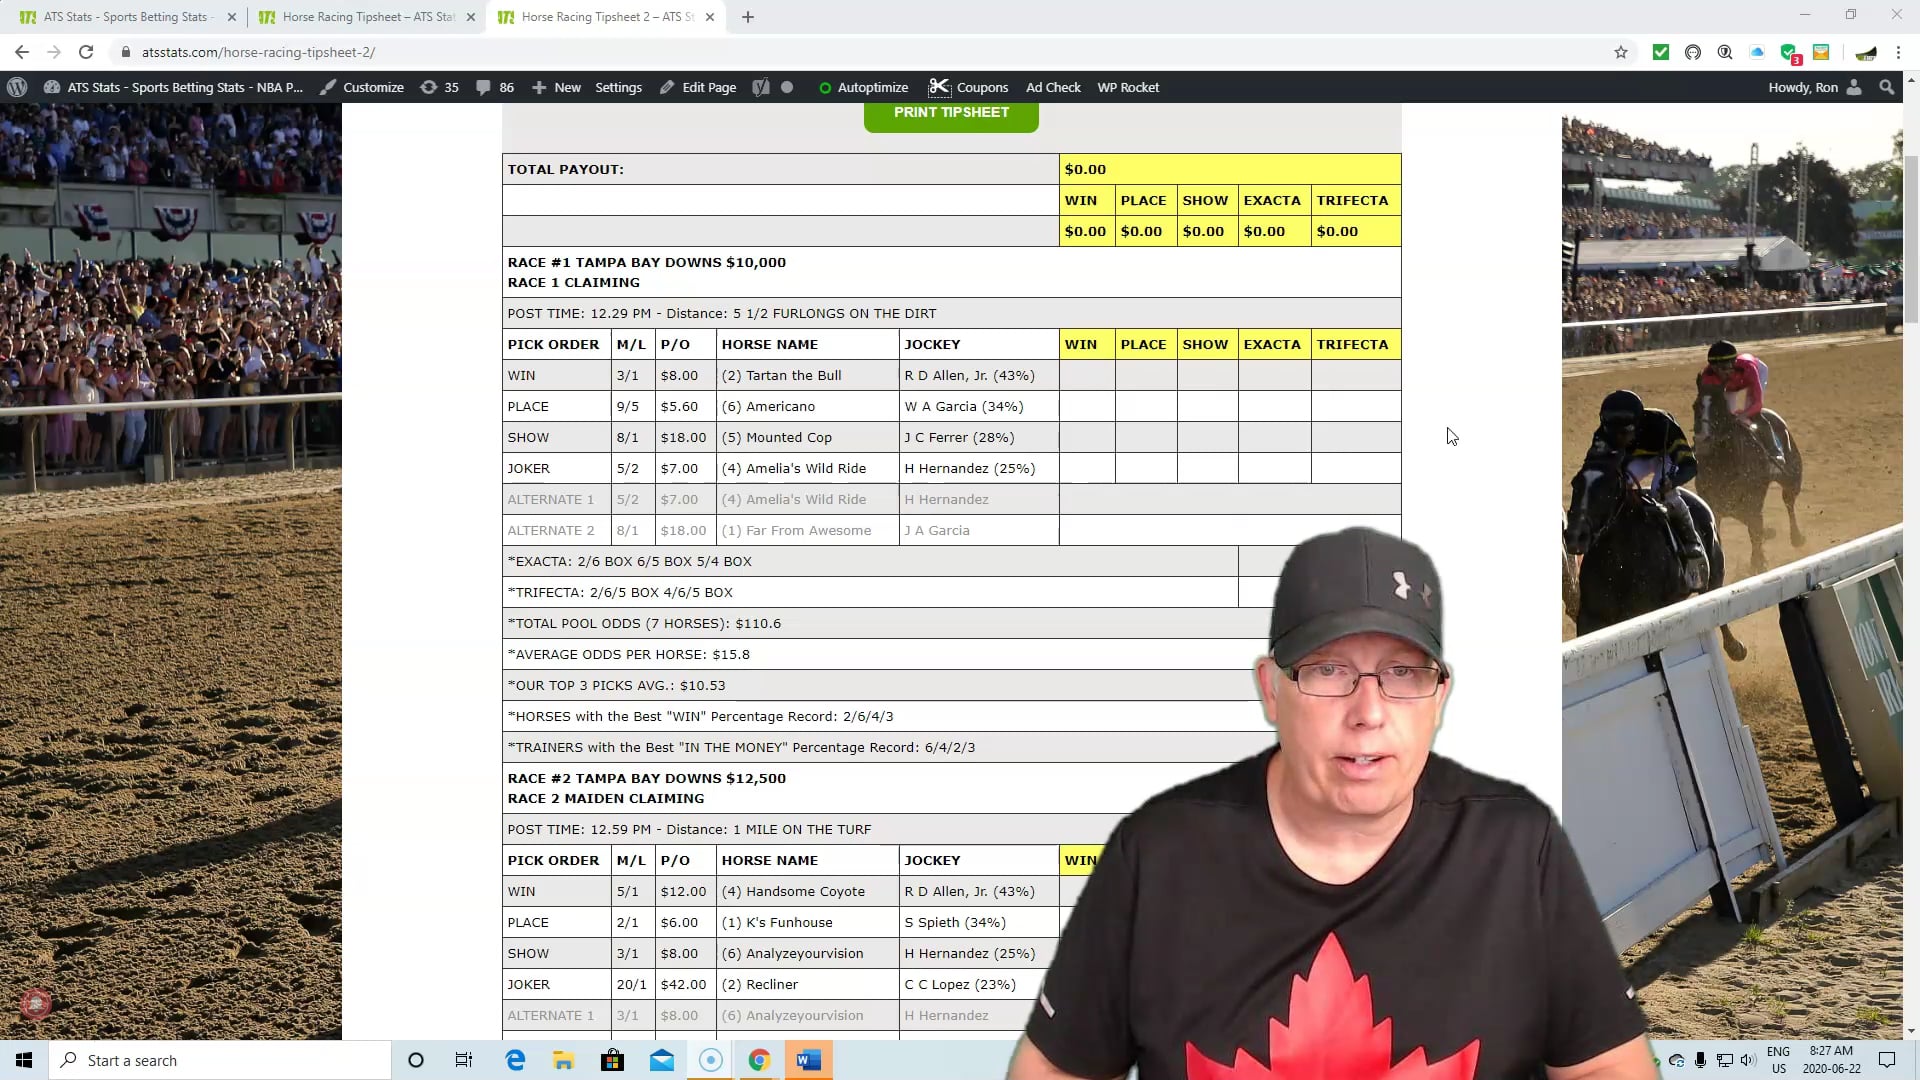Screen dimensions: 1920x1080
Task: Click the Windows taskbar search box
Action: 220,1060
